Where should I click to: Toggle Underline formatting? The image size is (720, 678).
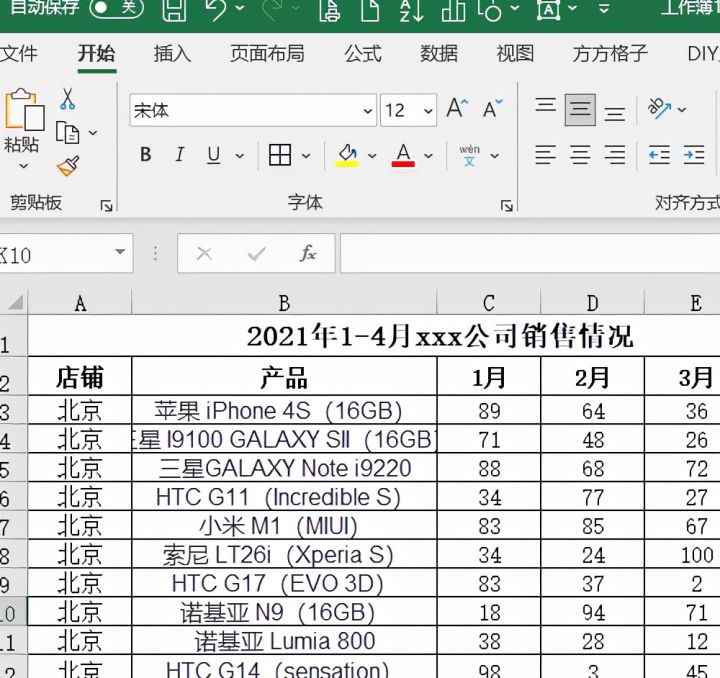(214, 155)
